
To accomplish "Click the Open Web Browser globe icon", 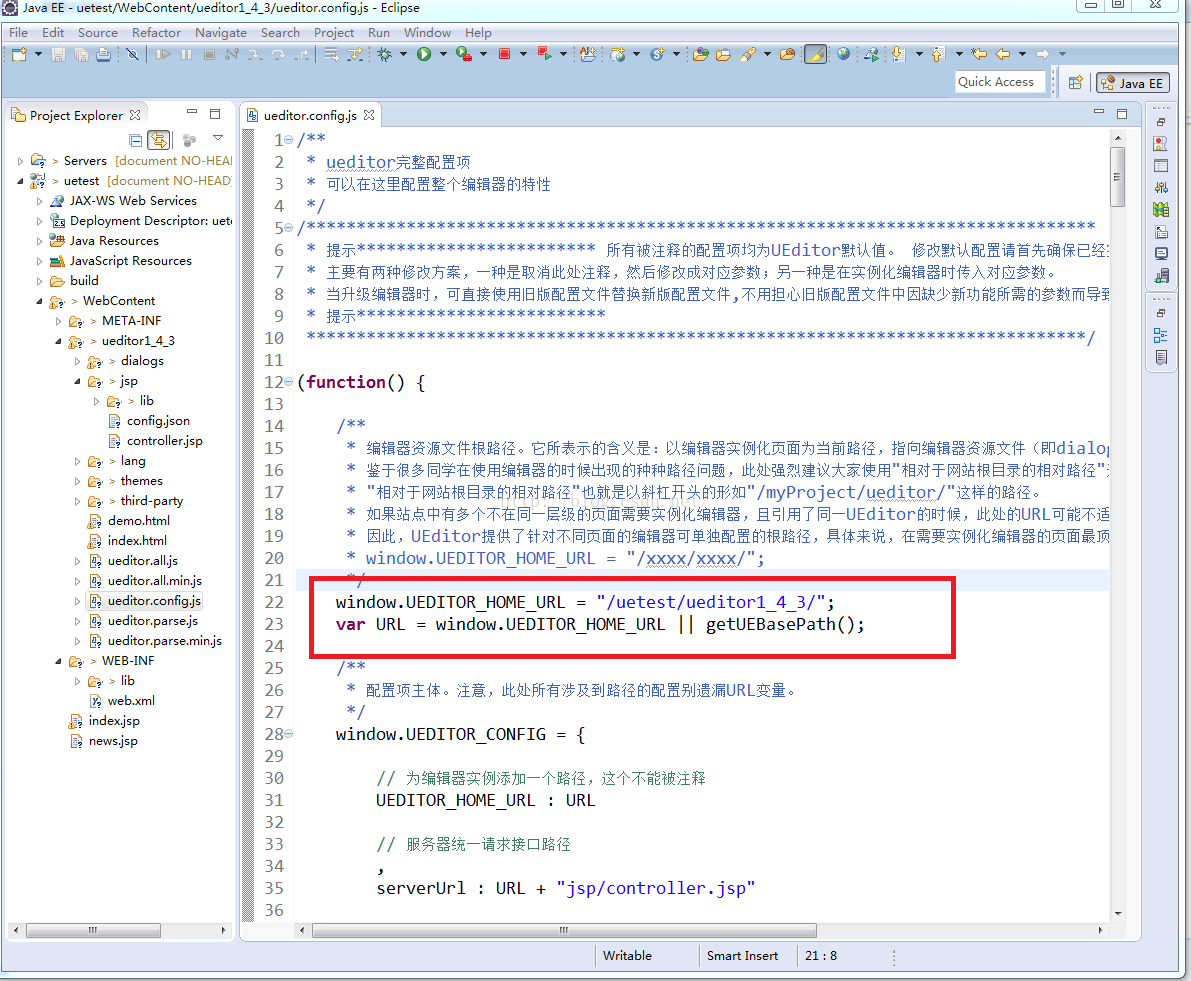I will point(843,54).
